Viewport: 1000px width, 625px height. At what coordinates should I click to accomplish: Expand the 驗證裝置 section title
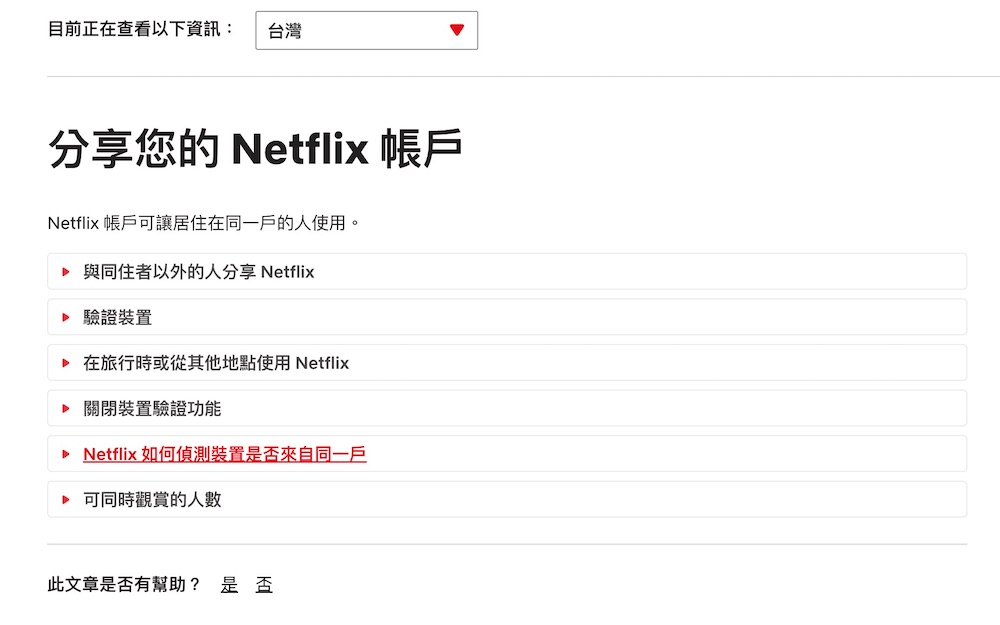click(117, 318)
